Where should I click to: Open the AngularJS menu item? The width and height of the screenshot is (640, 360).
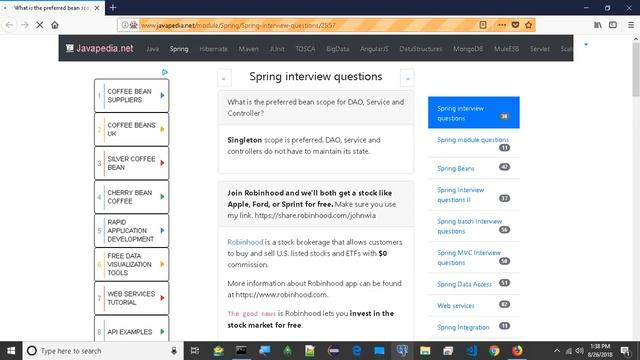point(374,49)
